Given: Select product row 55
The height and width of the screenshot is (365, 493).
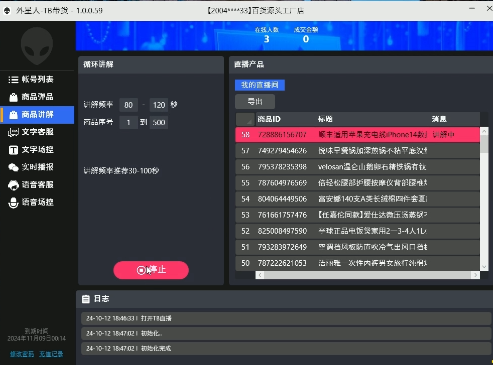Looking at the screenshot, I should coord(357,183).
